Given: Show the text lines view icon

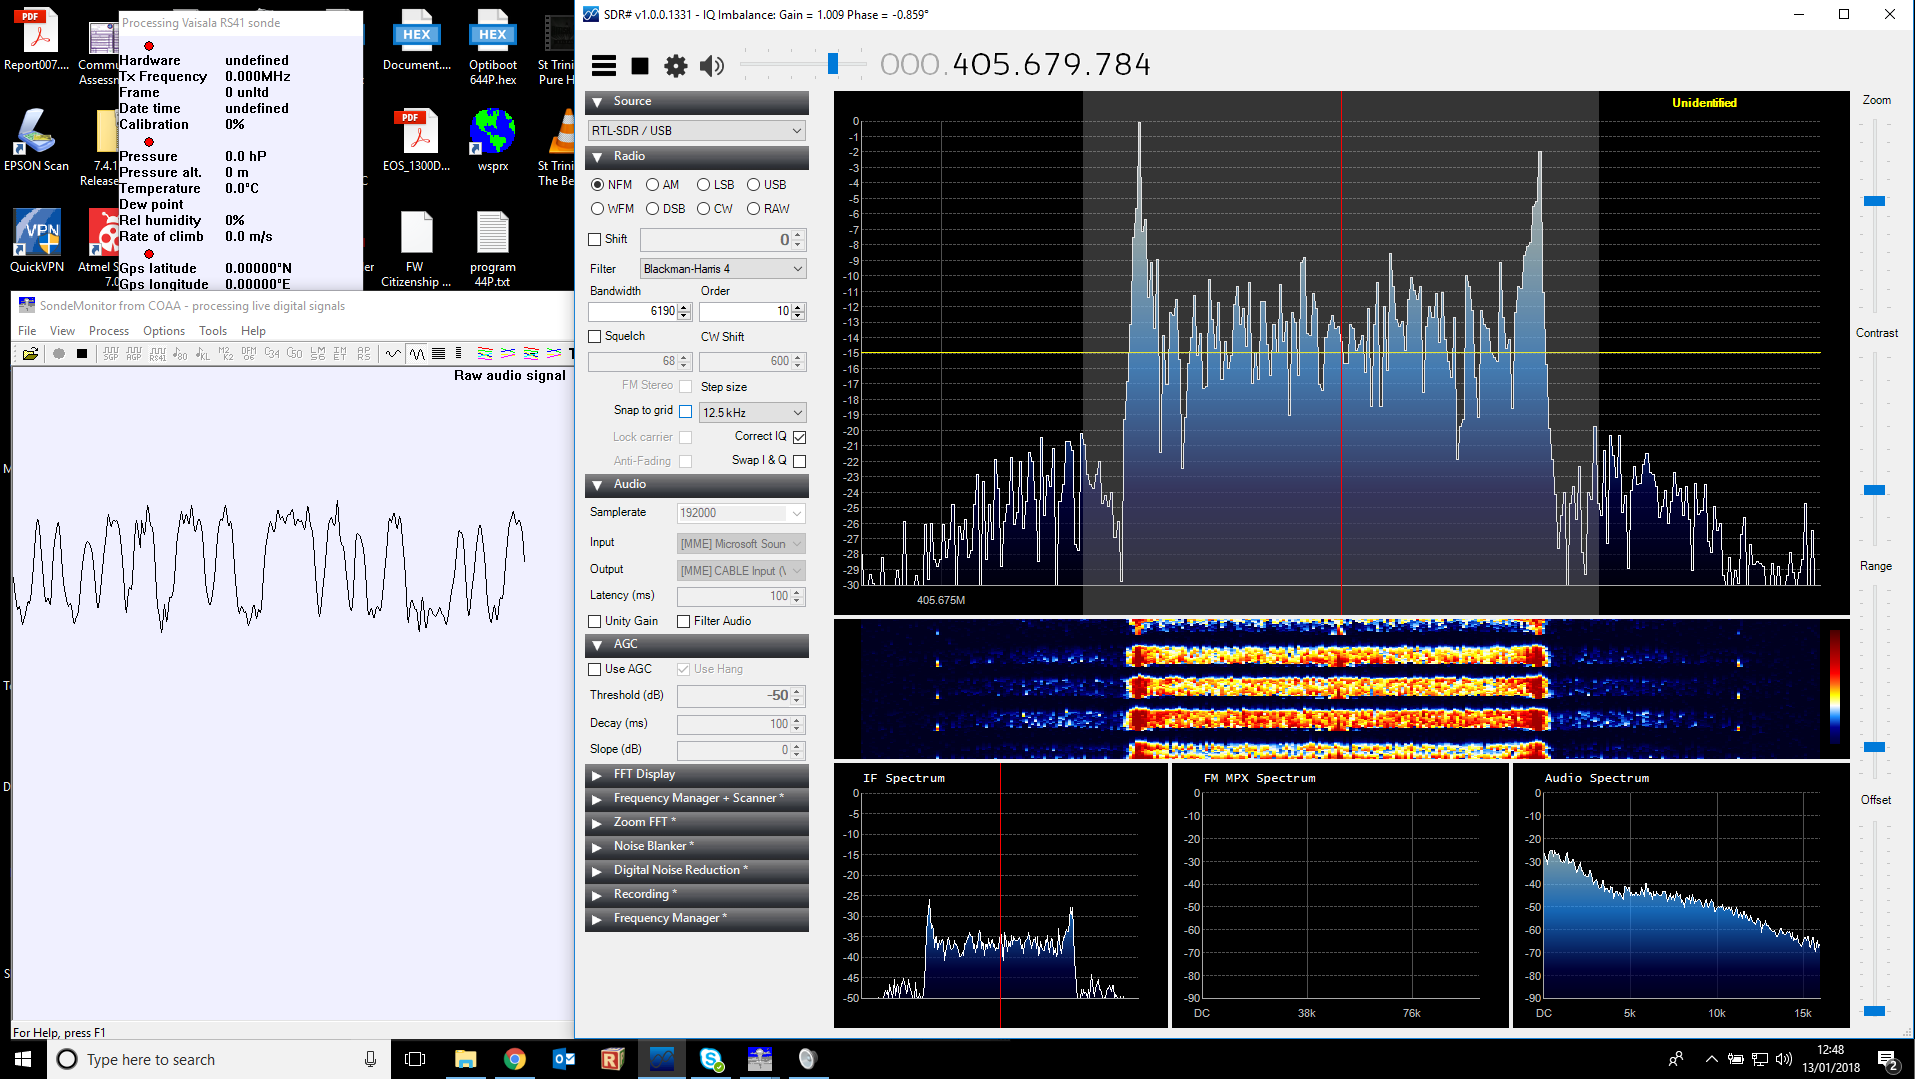Looking at the screenshot, I should pos(438,353).
